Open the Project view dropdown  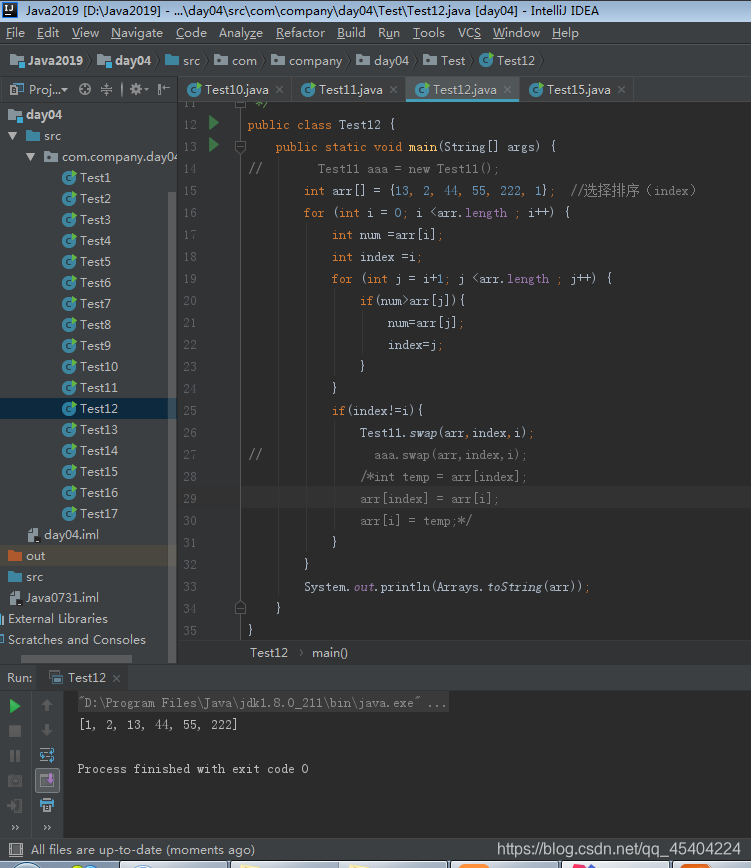click(39, 89)
